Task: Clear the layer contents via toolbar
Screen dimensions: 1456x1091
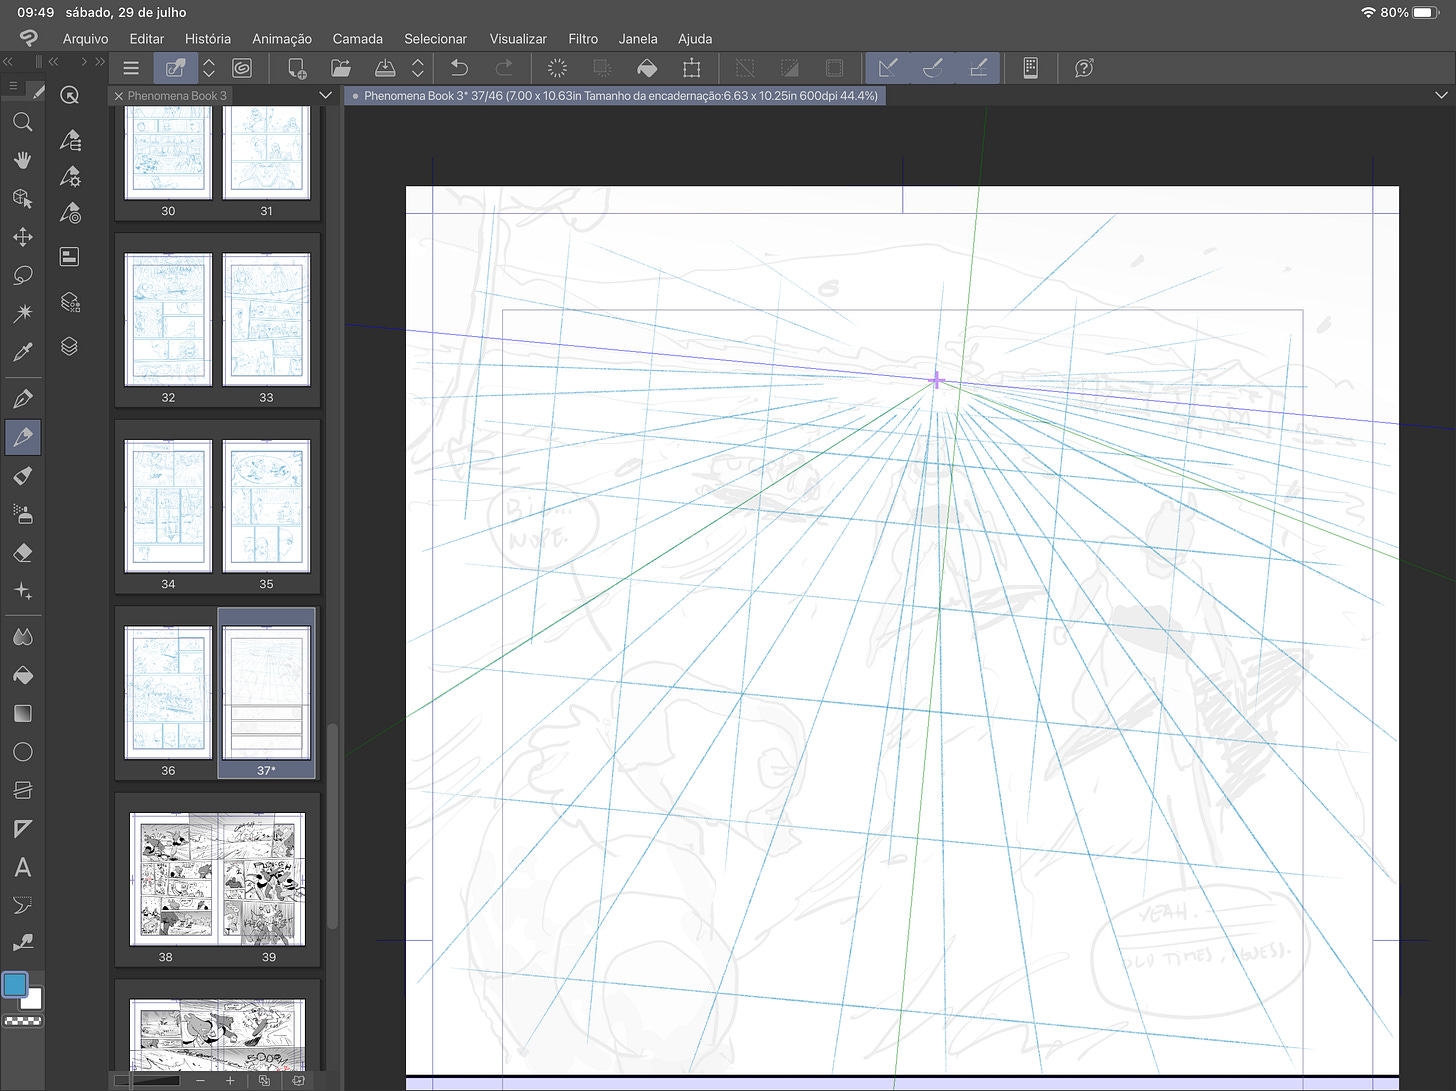Action: [x=557, y=68]
